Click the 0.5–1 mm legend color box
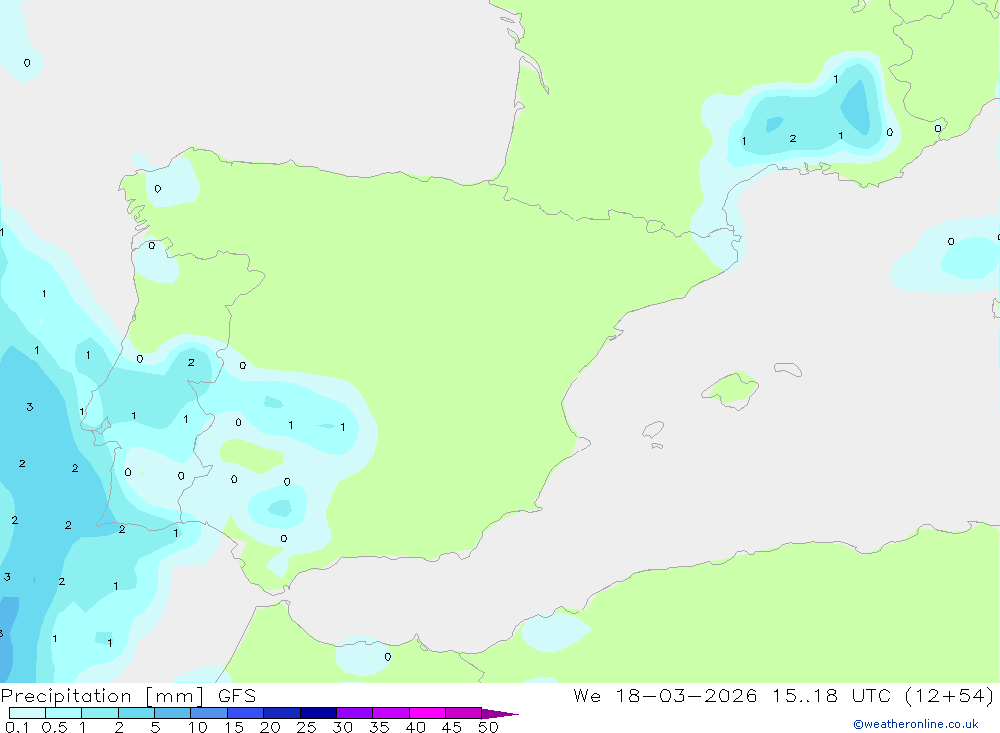1000x733 pixels. click(x=64, y=713)
